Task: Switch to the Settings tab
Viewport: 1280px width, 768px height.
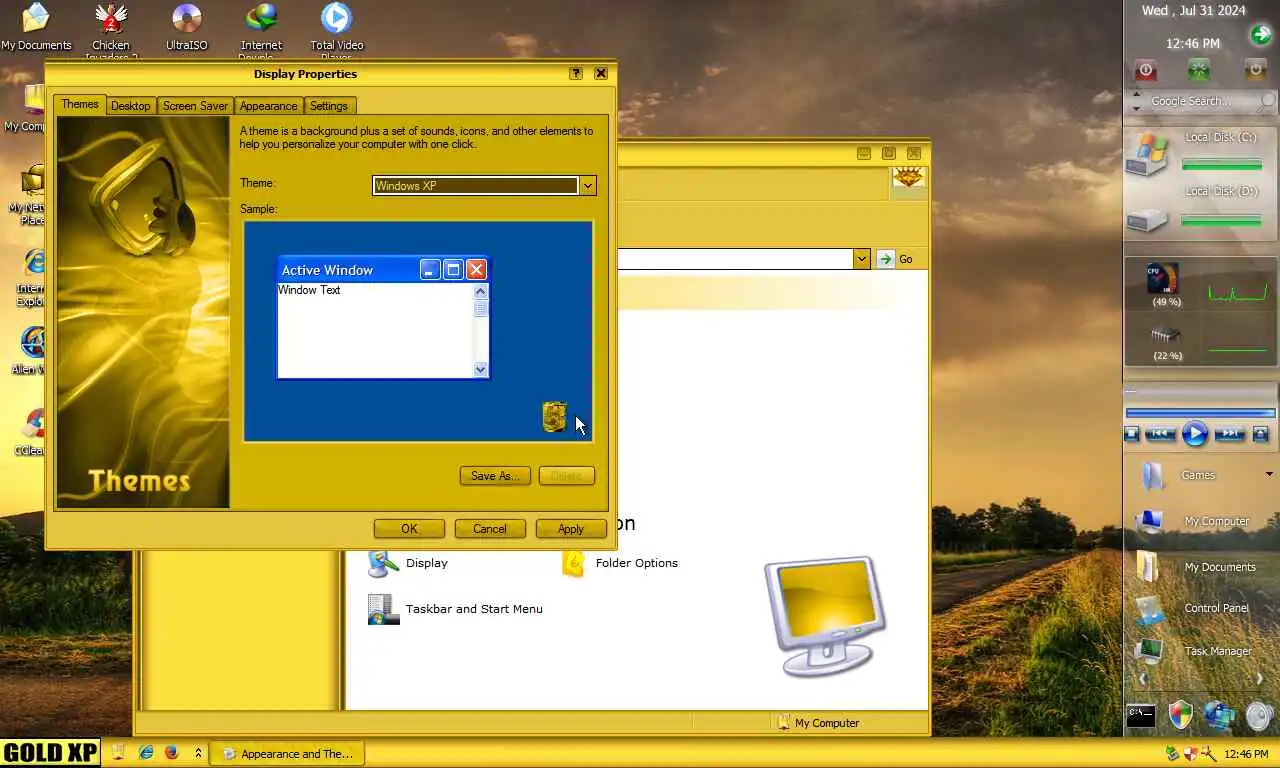Action: coord(329,106)
